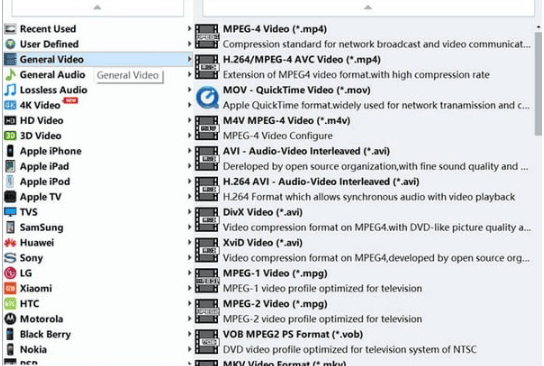Expand the Recent Used submenu arrow
This screenshot has height=366, width=544.
pos(189,28)
